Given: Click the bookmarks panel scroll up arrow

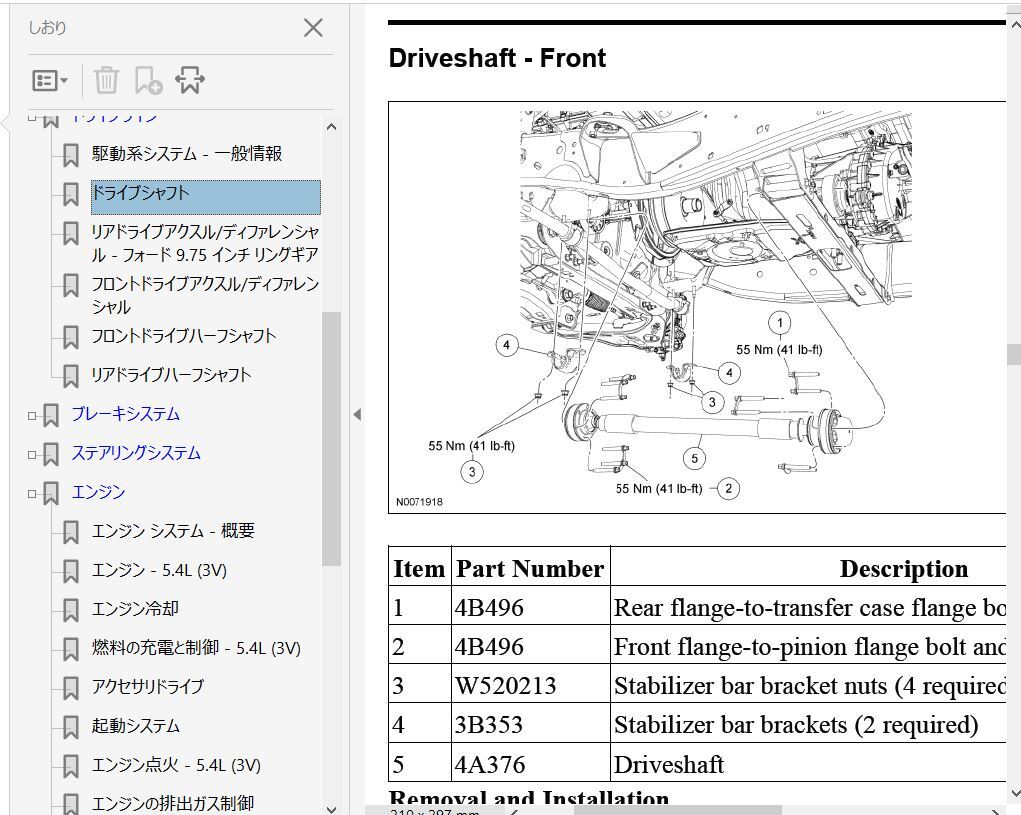Looking at the screenshot, I should (x=331, y=127).
